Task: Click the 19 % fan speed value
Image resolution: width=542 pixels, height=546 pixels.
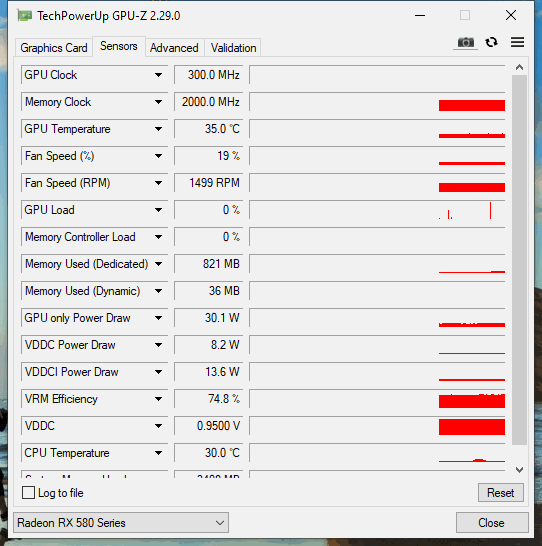Action: [x=209, y=156]
